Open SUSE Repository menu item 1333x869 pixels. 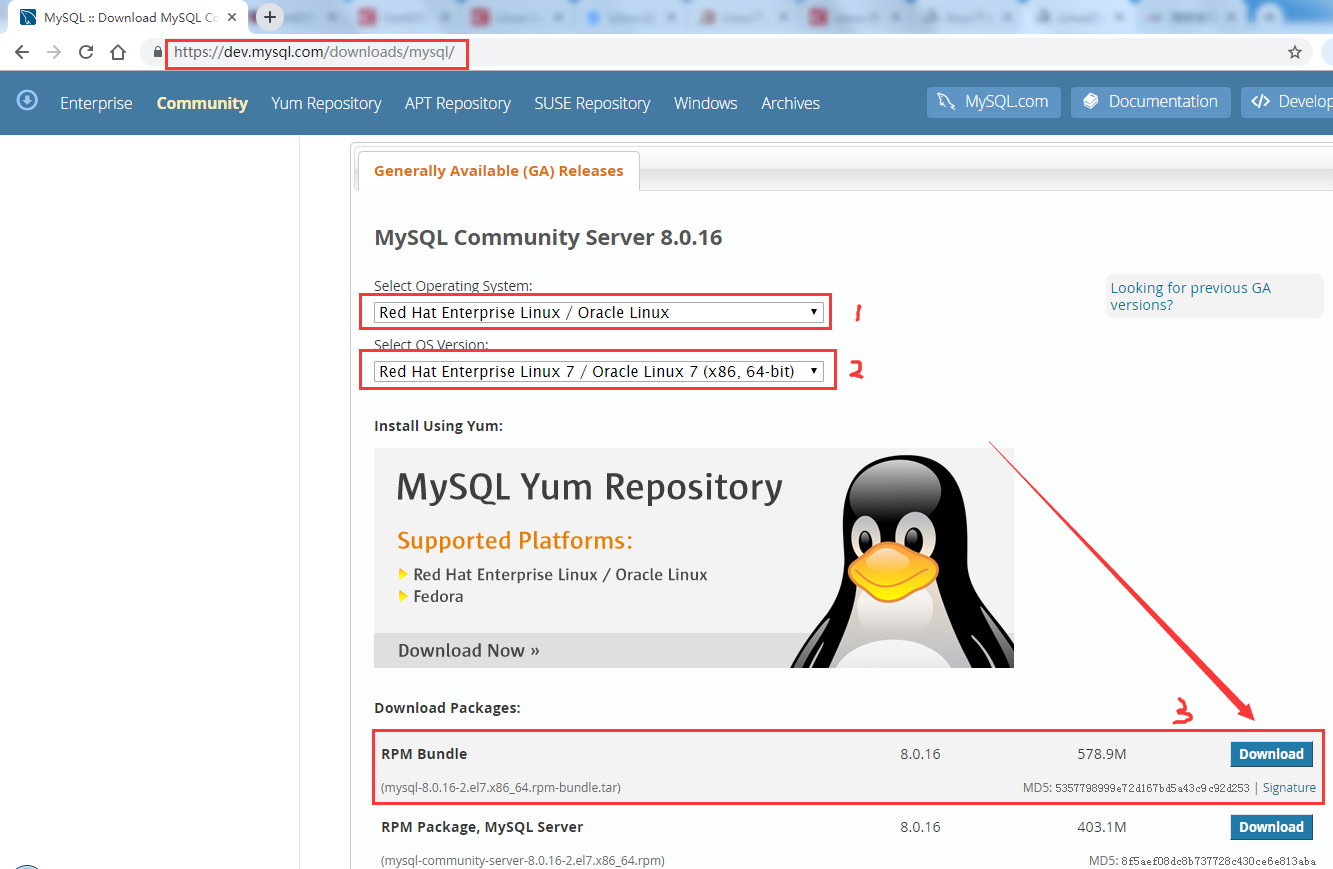tap(592, 103)
